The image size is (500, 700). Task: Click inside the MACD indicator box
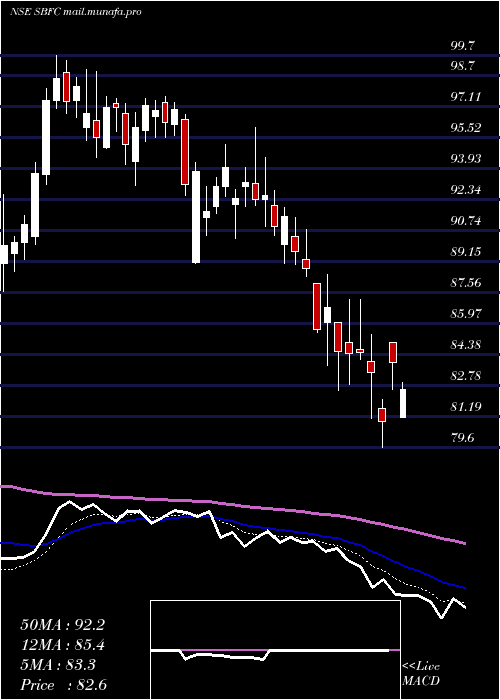coord(275,650)
